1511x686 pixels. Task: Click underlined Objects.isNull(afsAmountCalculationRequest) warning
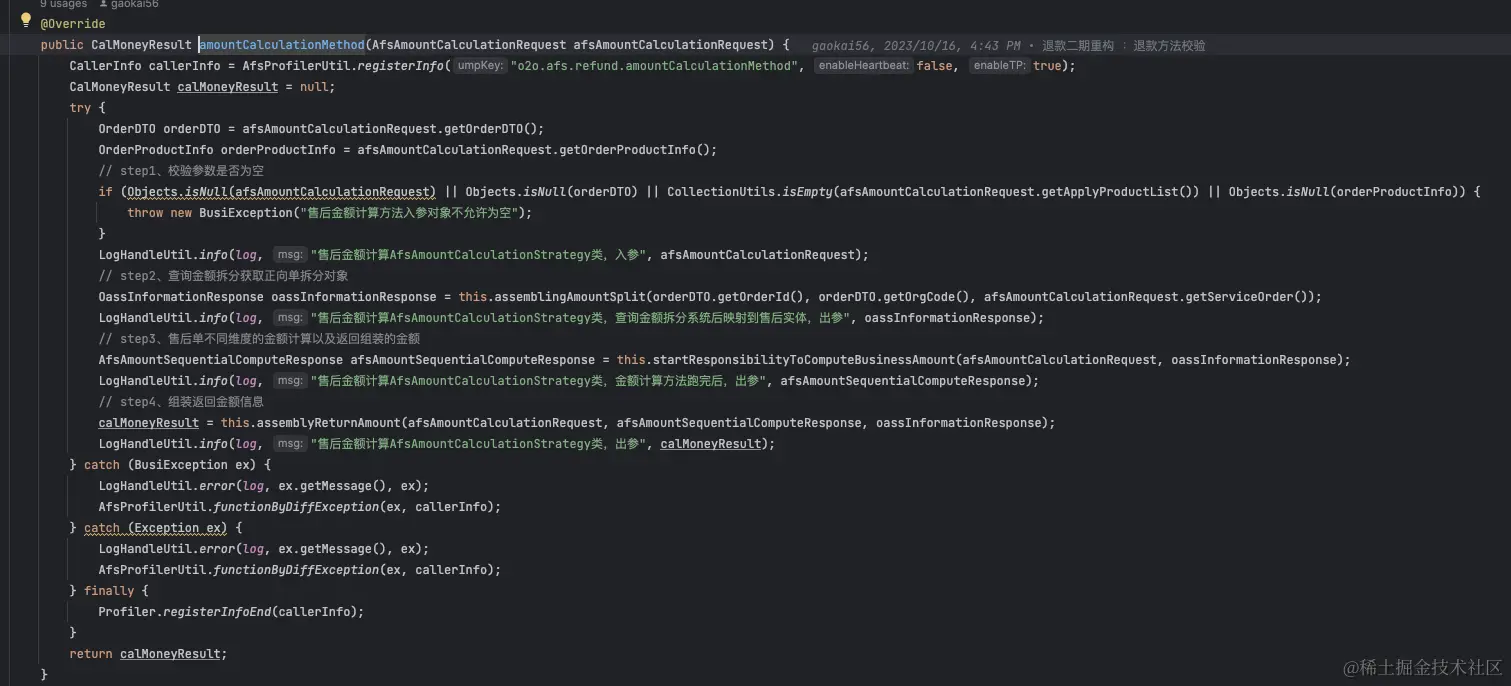[281, 192]
